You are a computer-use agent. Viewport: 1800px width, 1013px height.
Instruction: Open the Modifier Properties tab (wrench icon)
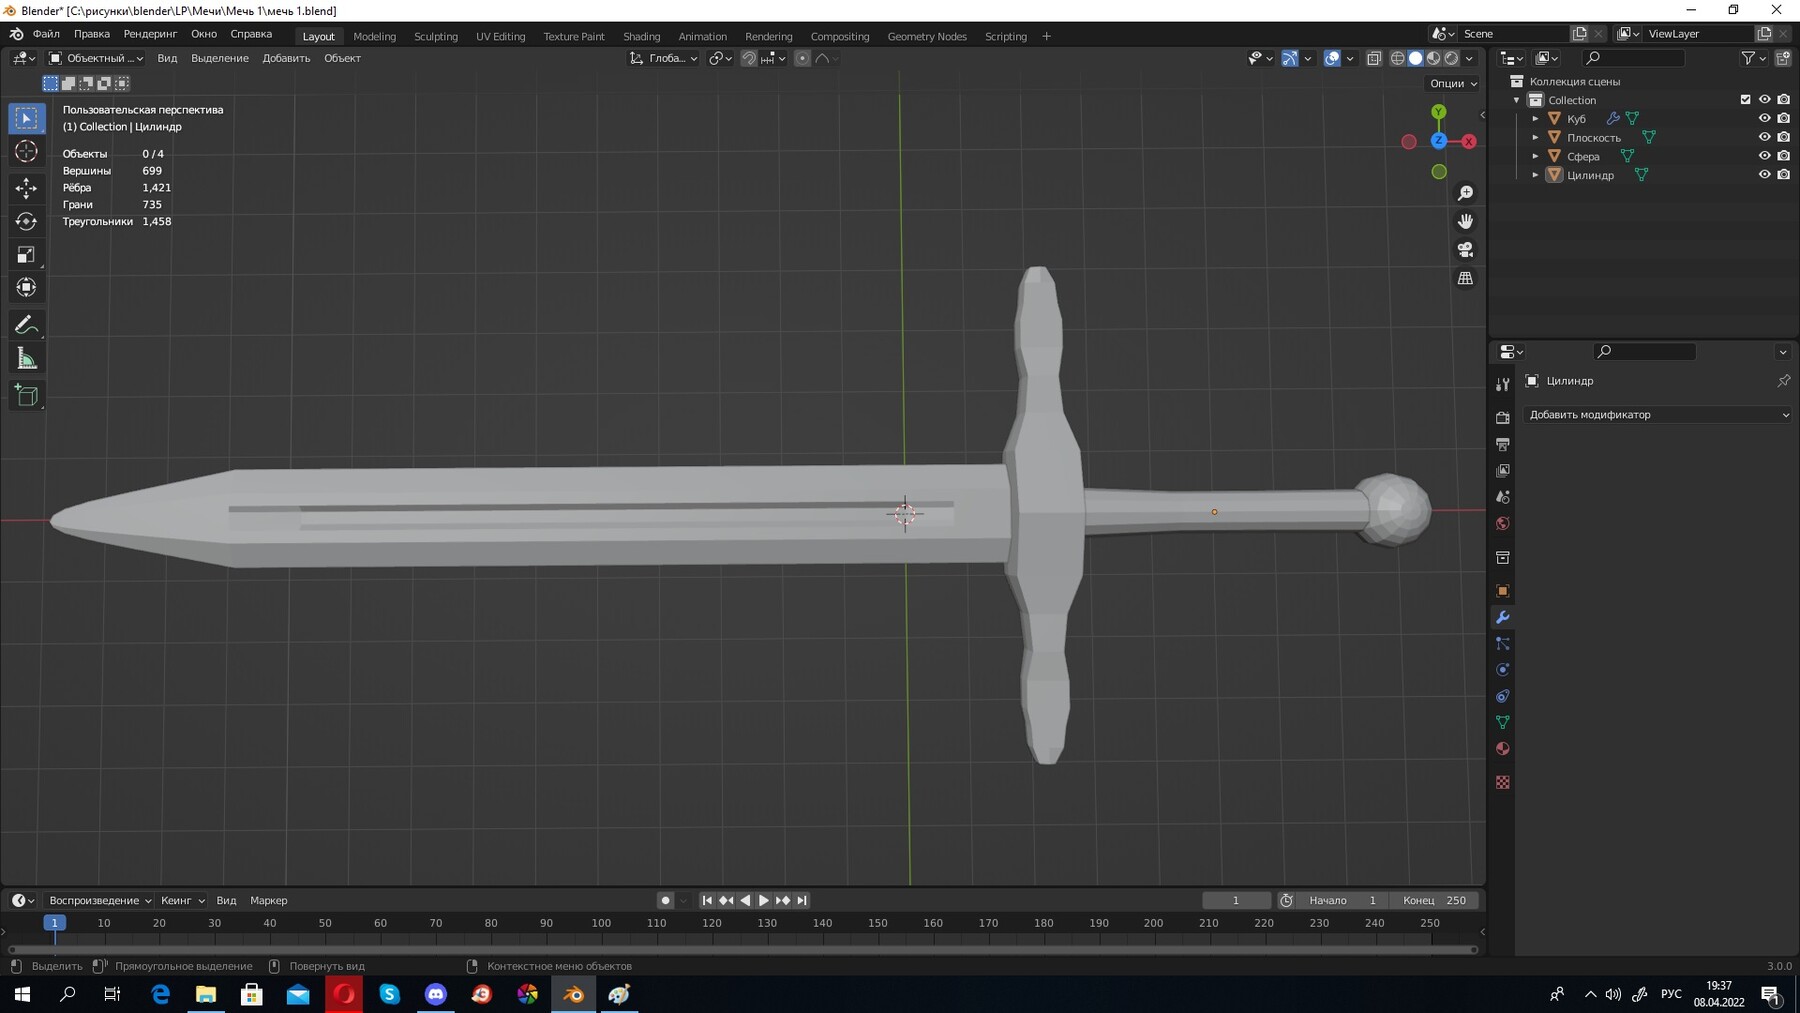1503,618
